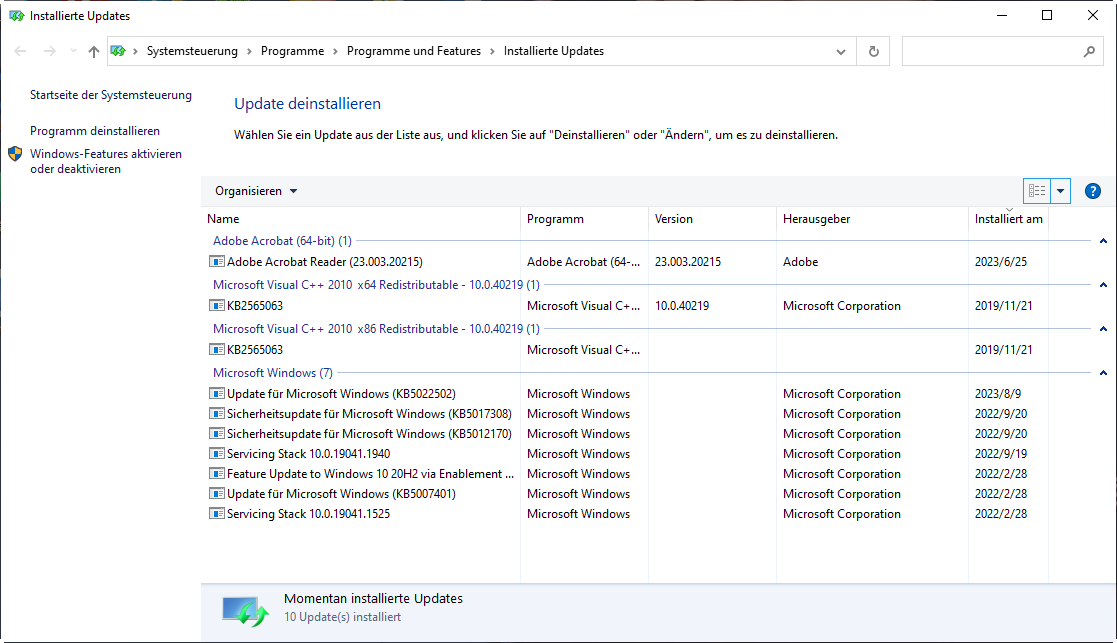Select update KB5022502 for Microsoft Windows
Image resolution: width=1117 pixels, height=643 pixels.
click(x=341, y=394)
